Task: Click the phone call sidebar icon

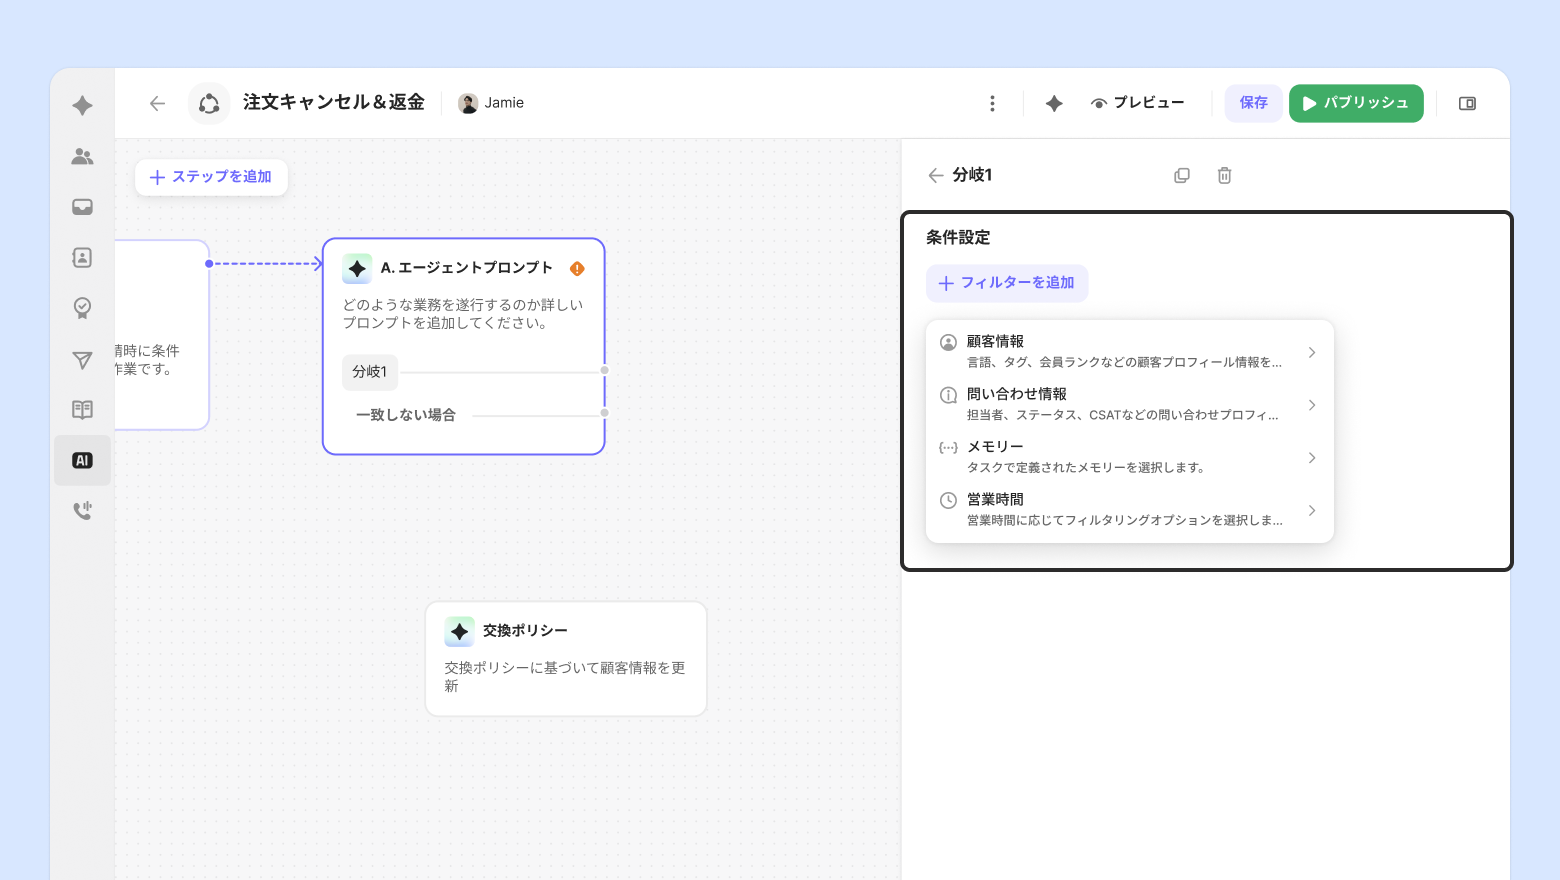Action: tap(82, 511)
